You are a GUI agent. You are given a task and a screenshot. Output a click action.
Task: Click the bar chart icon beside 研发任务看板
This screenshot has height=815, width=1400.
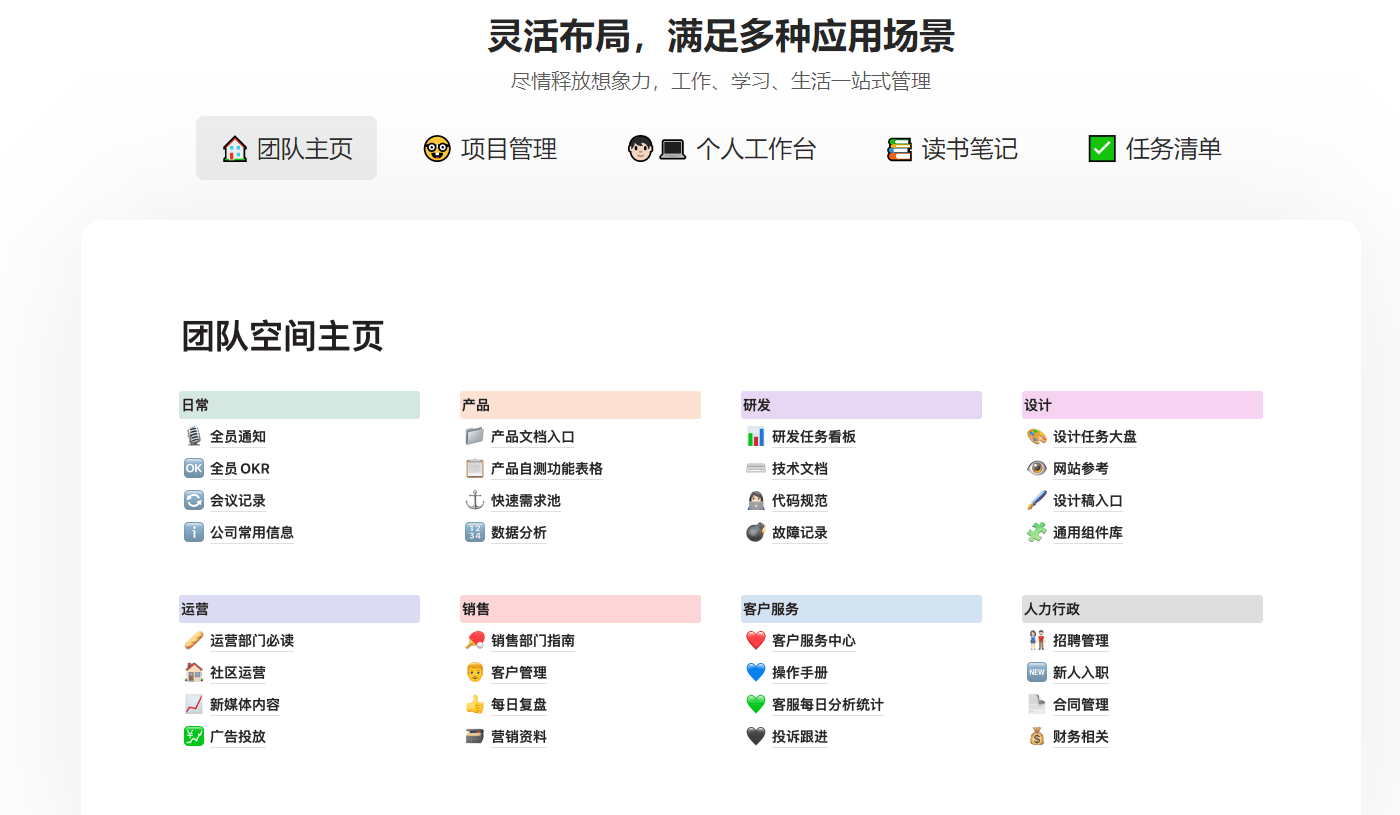tap(755, 437)
